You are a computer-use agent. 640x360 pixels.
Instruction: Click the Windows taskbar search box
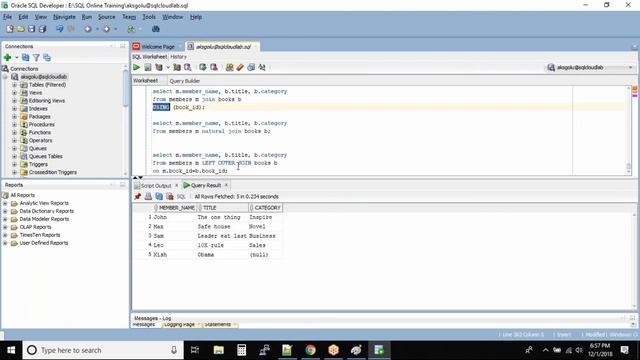coord(102,350)
